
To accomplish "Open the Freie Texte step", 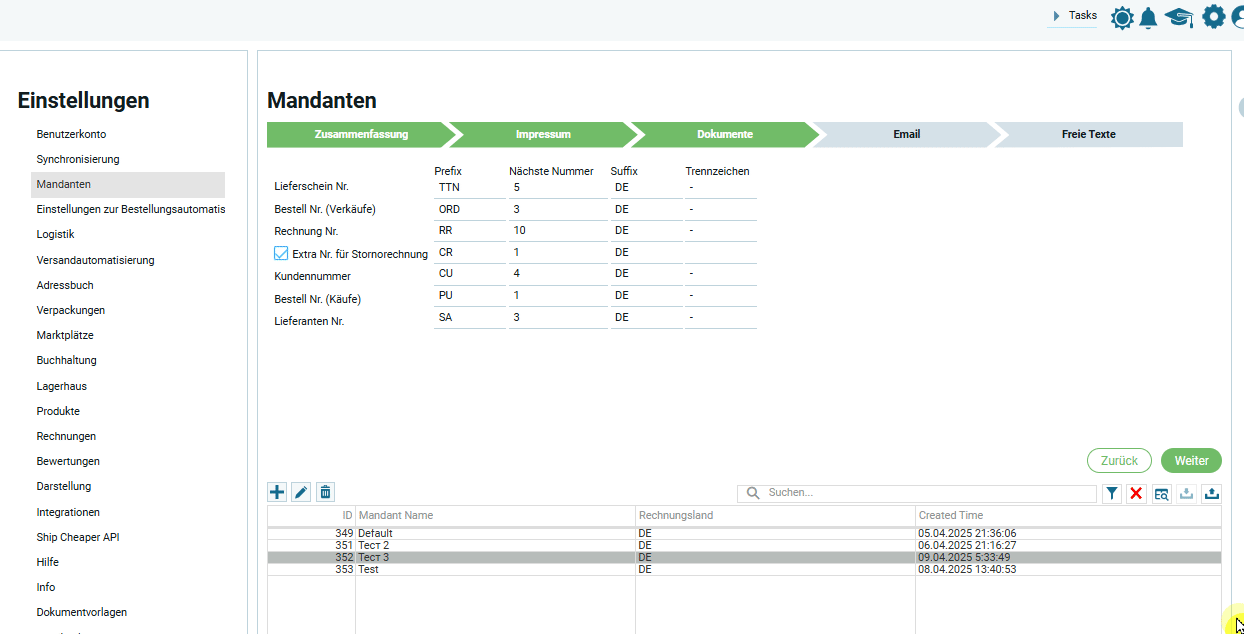I will (x=1088, y=134).
